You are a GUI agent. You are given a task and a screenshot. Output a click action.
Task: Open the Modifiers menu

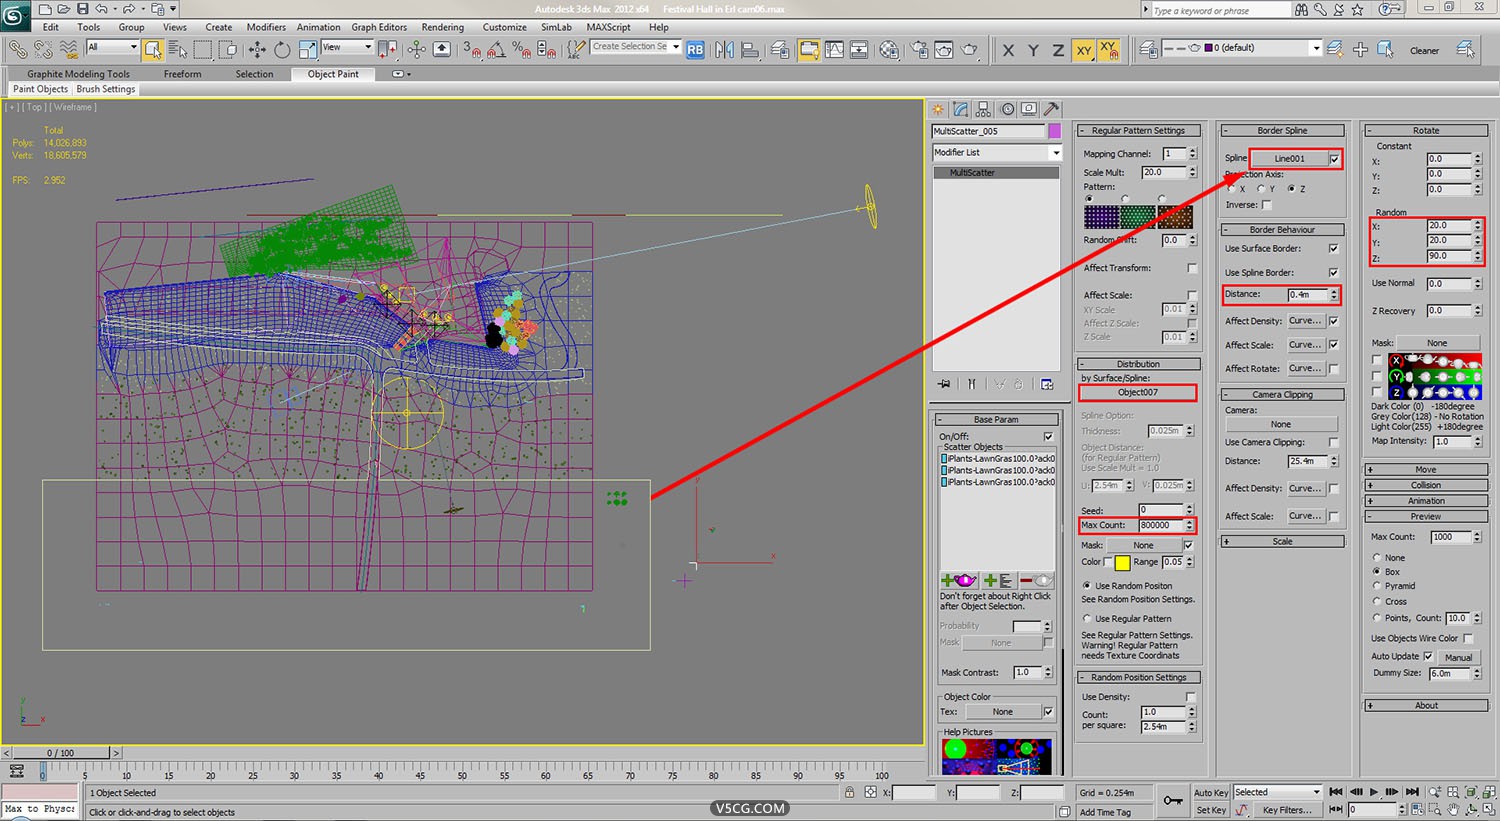266,27
